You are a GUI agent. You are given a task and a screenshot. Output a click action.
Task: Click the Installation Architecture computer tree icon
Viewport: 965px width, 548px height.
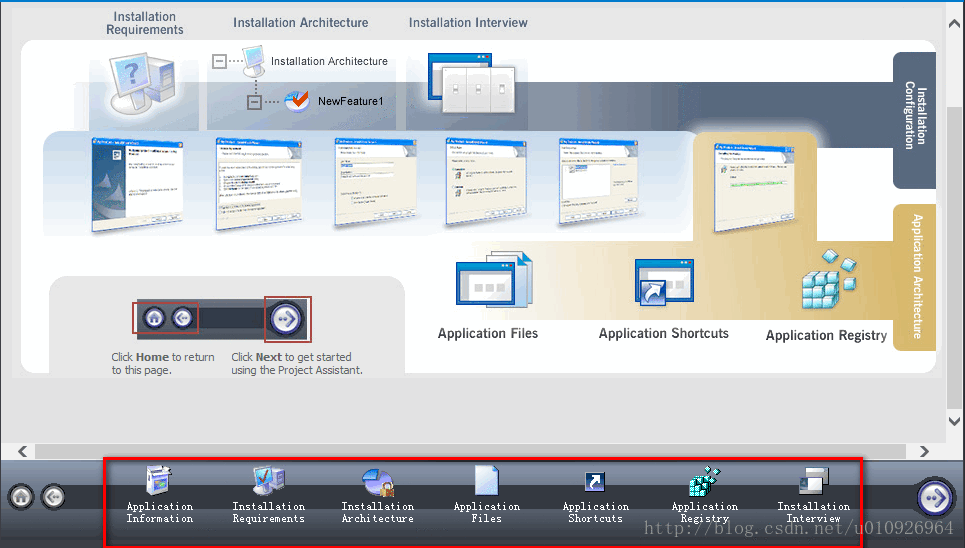[254, 60]
